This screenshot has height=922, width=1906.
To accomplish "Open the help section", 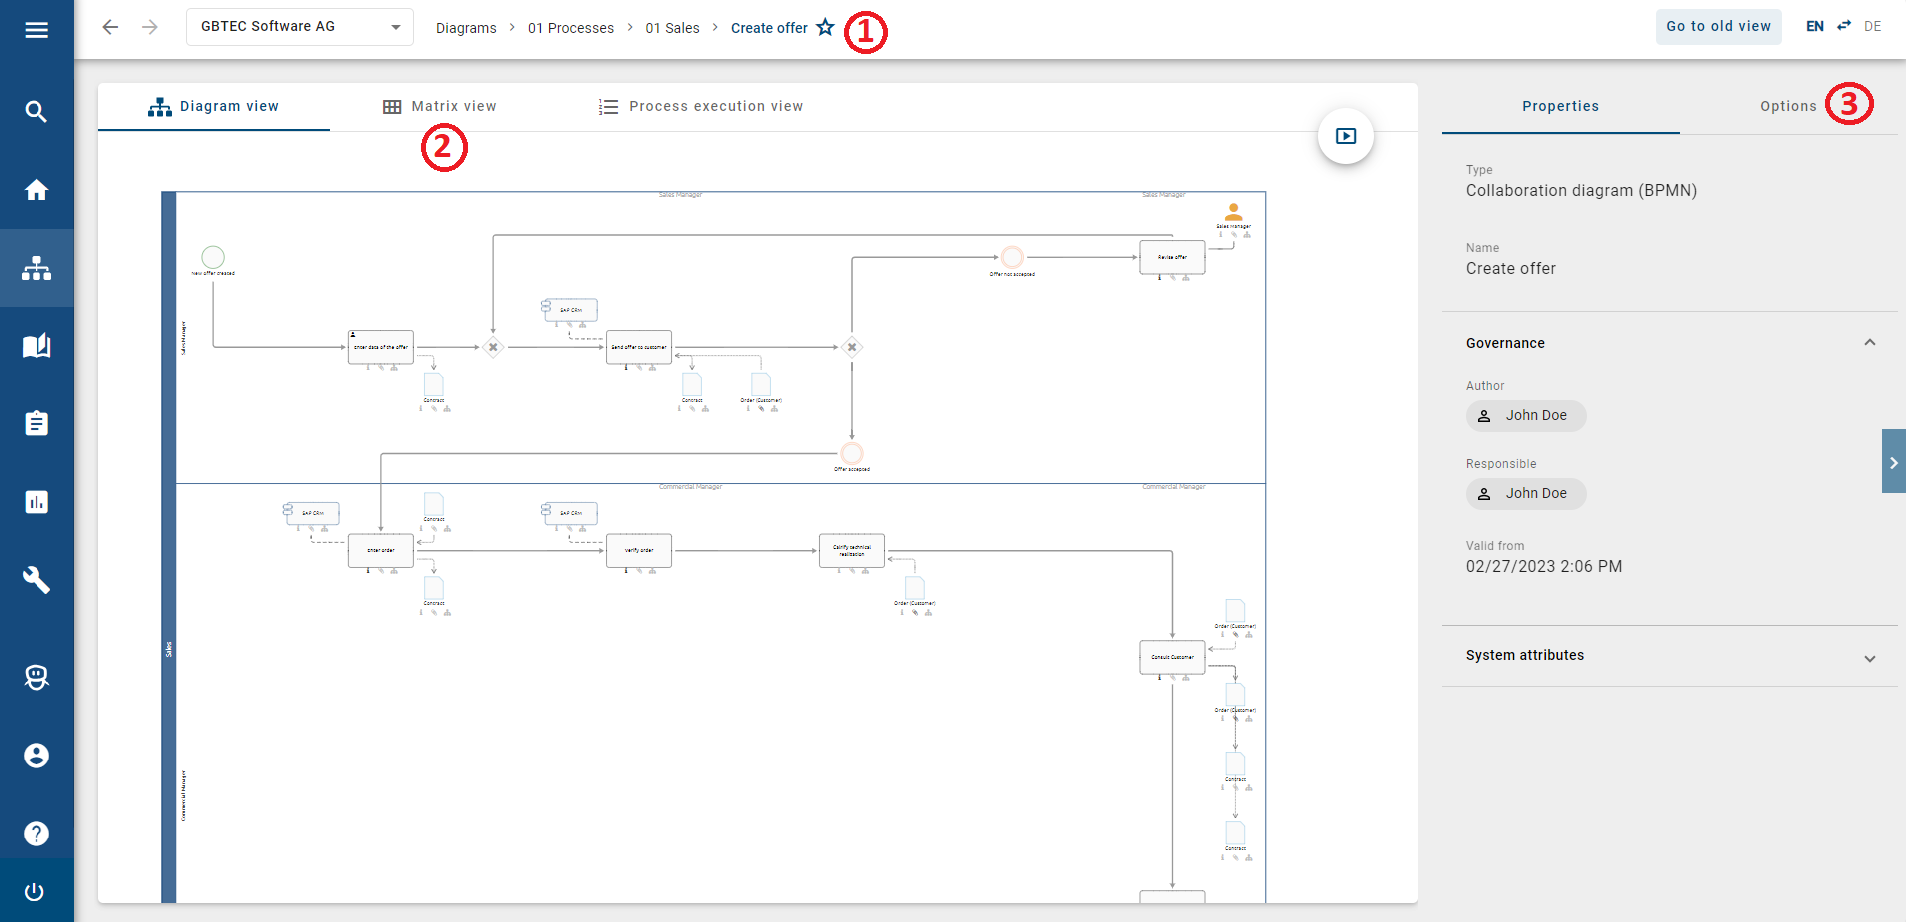I will [37, 833].
